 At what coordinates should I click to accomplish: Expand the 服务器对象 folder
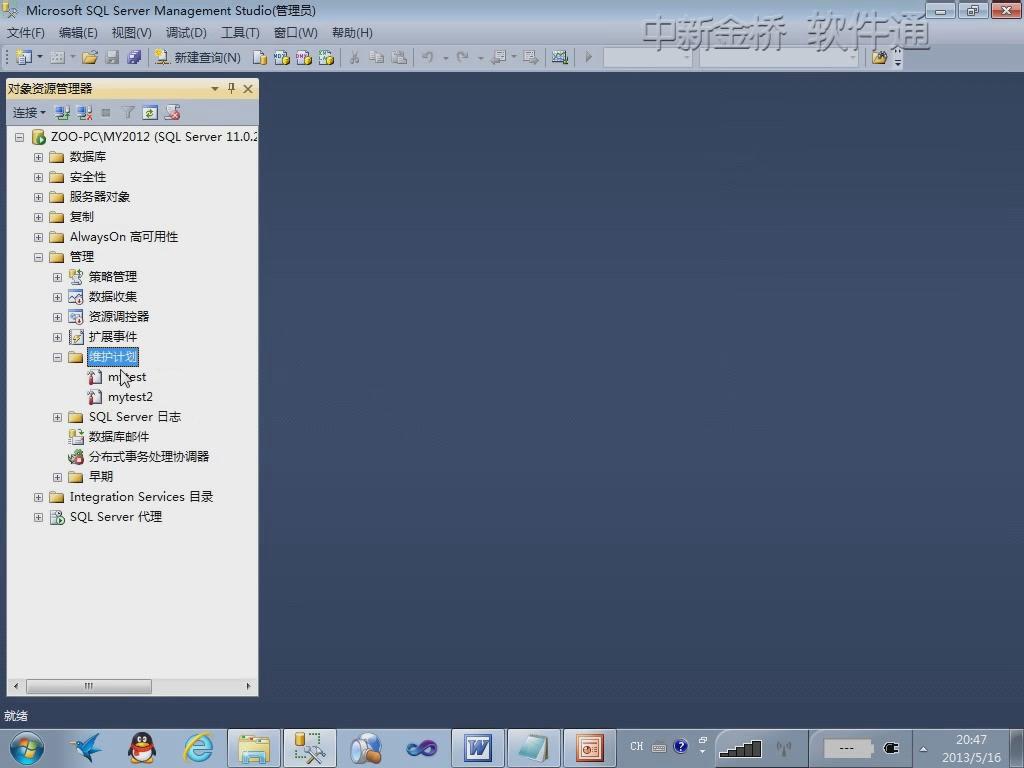(39, 197)
